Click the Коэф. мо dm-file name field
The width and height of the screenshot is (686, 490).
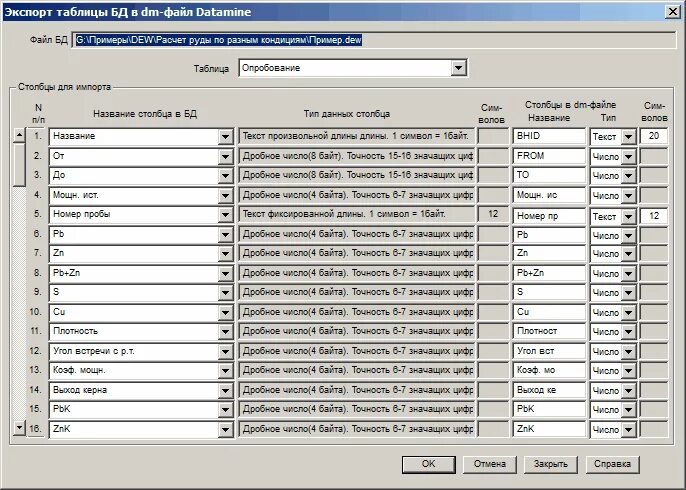coord(549,370)
